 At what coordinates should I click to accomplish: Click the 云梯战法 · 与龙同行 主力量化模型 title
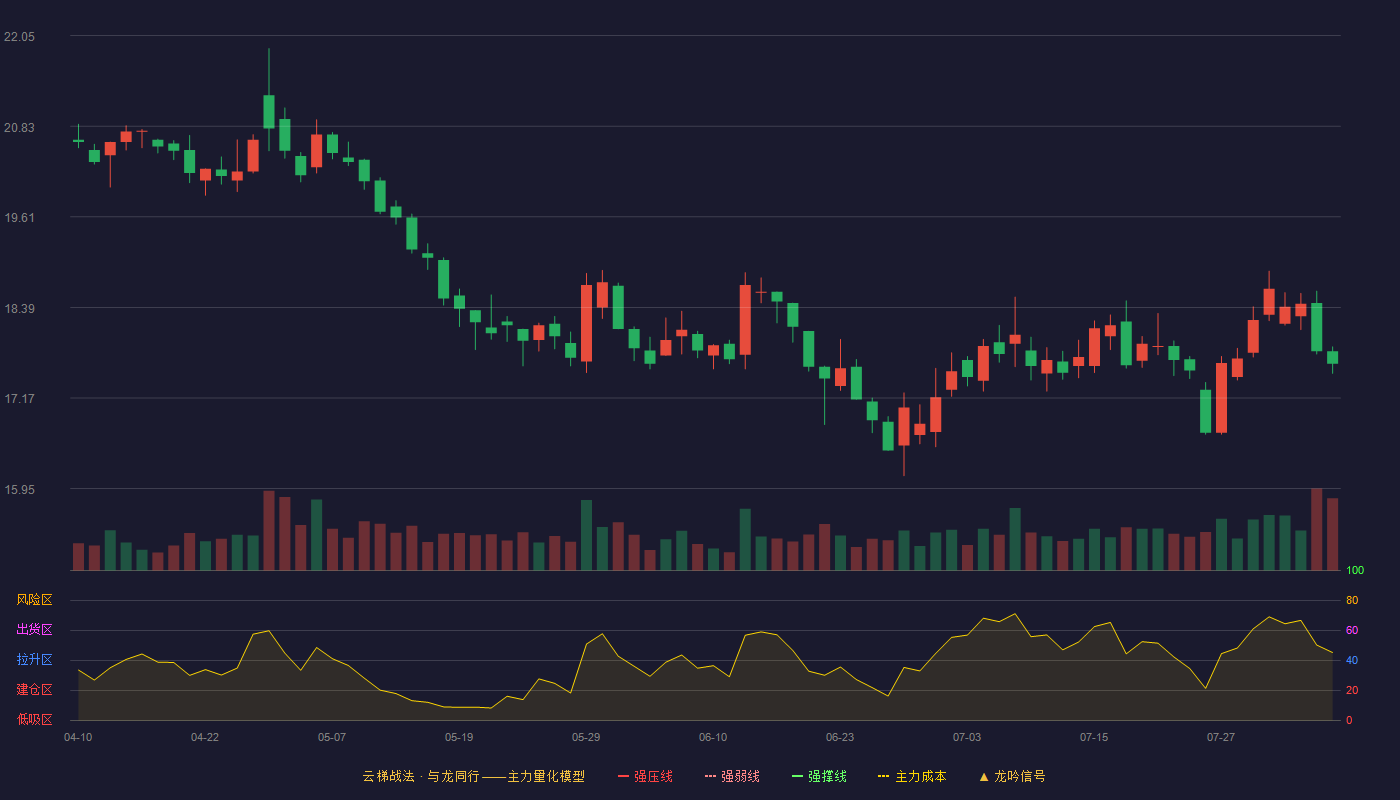[x=474, y=776]
